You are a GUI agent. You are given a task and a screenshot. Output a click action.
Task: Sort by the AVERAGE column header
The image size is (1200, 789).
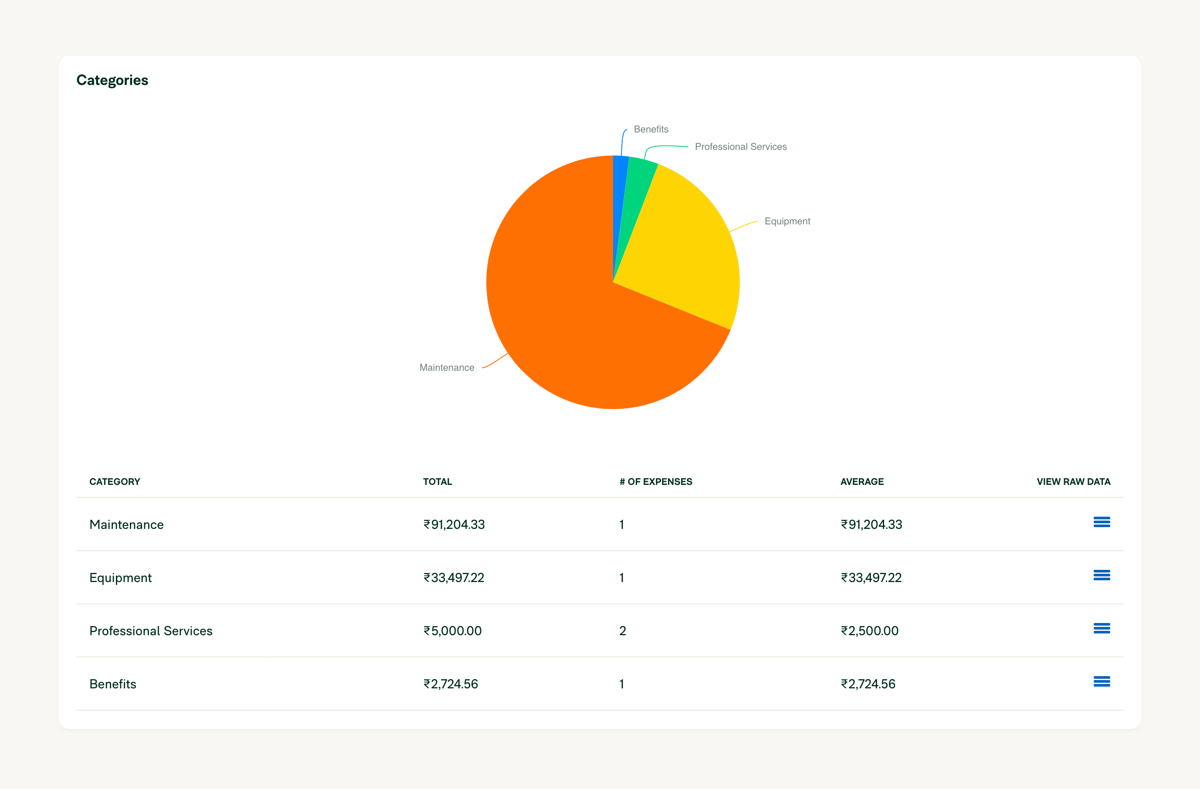[862, 481]
